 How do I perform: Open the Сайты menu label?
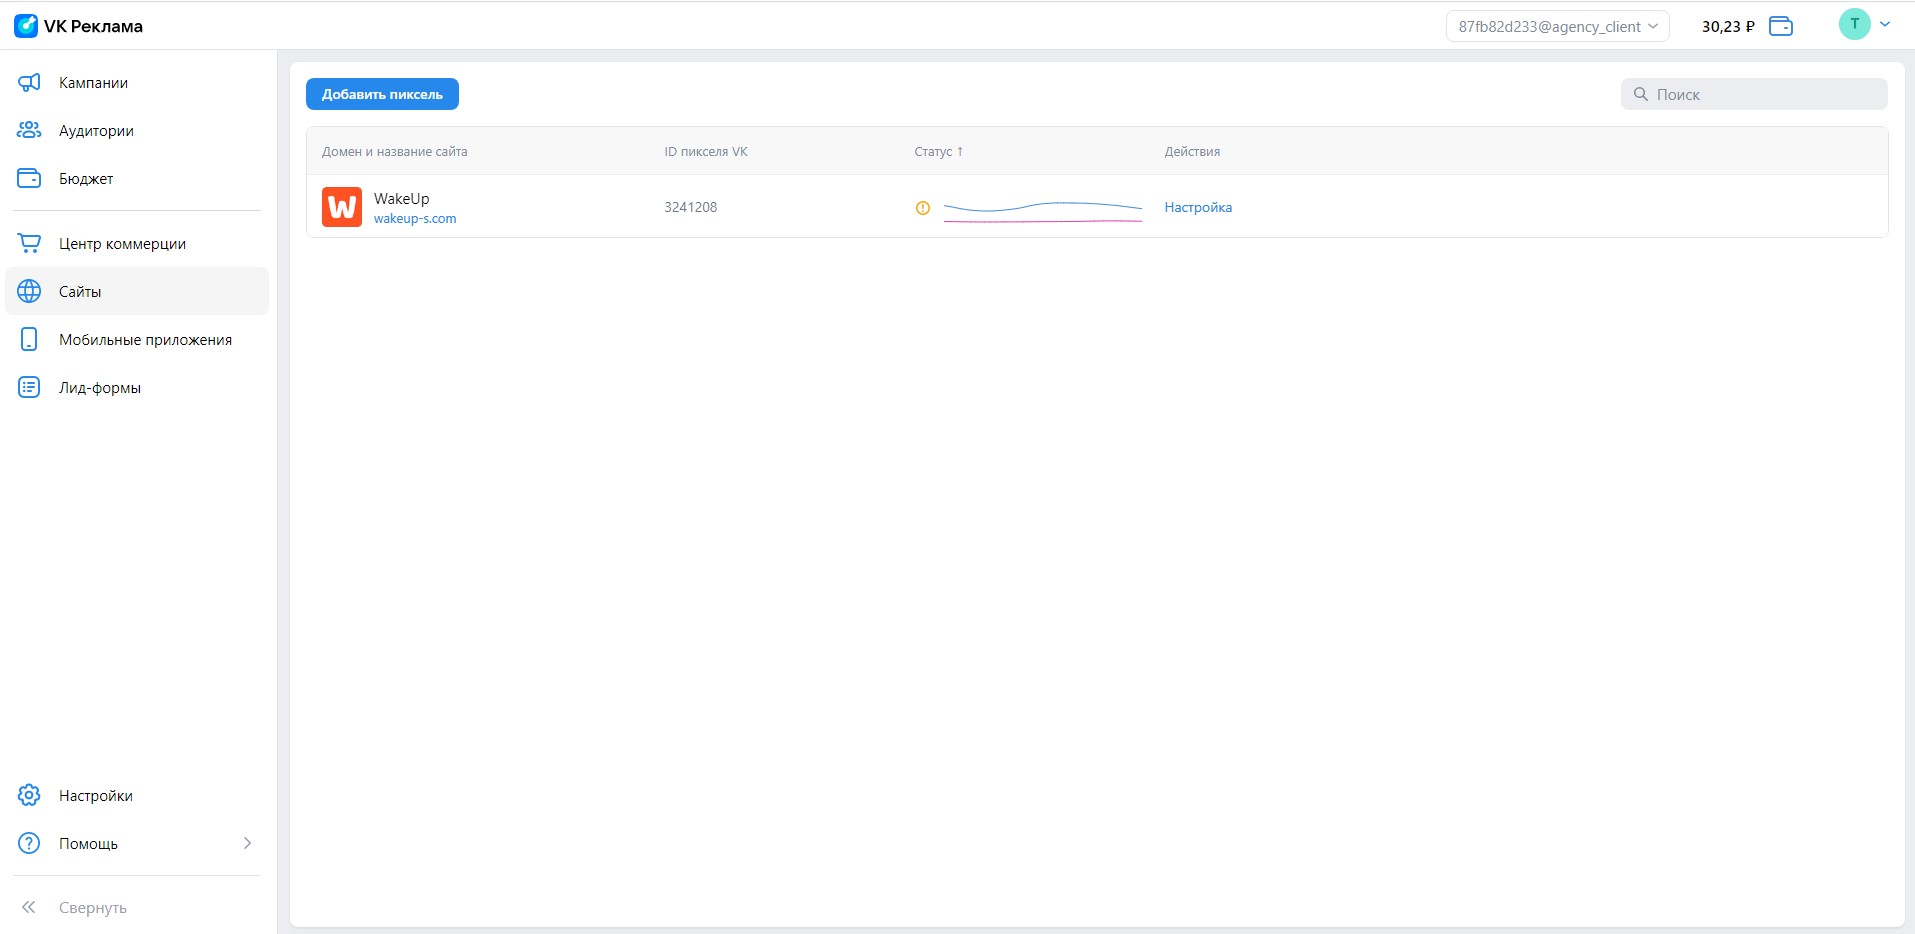pos(80,292)
